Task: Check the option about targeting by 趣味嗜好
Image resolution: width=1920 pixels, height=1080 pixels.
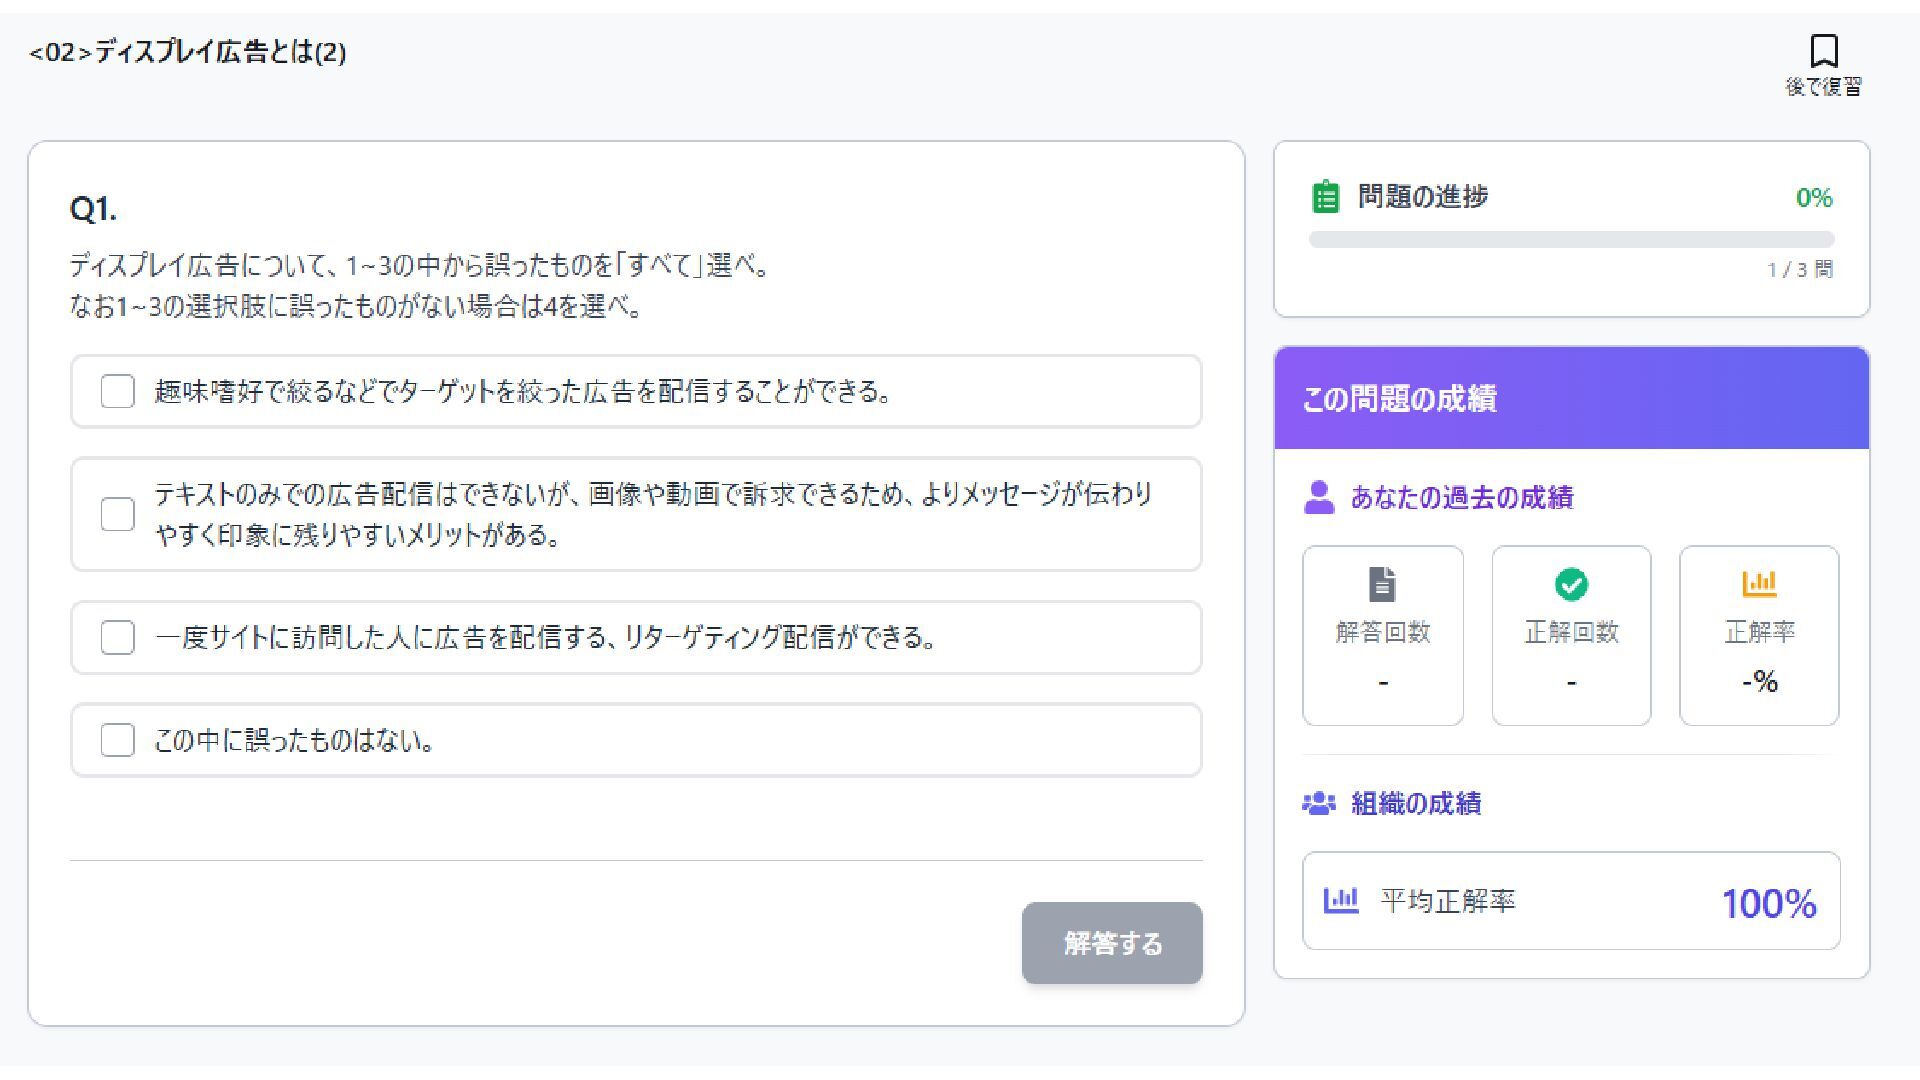Action: pos(118,391)
